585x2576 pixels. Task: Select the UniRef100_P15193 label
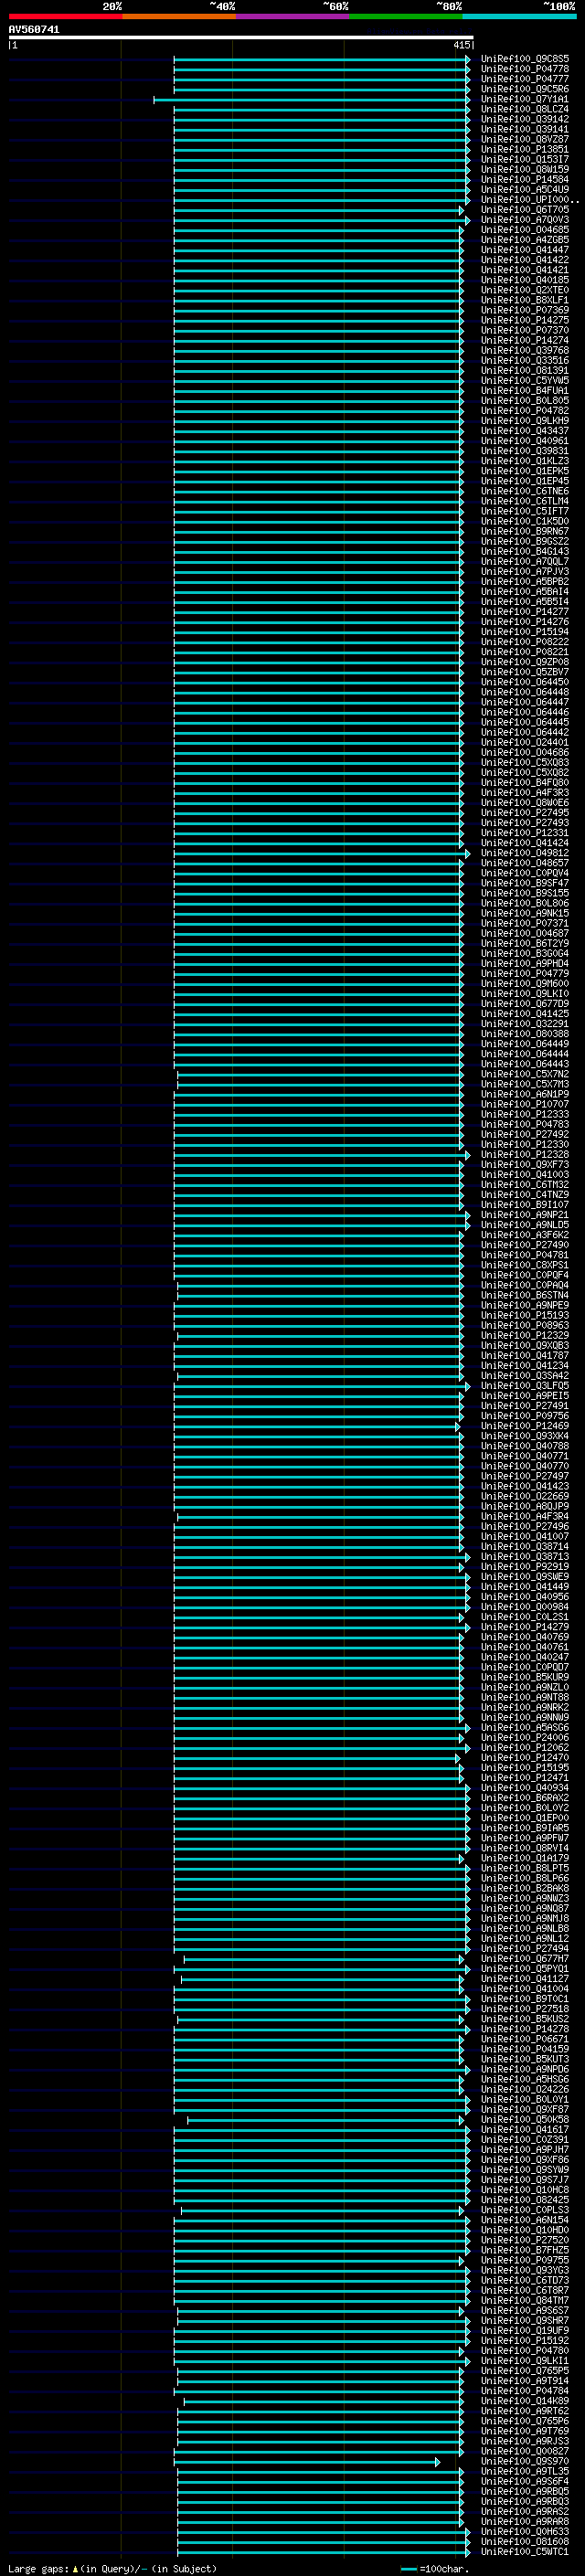[x=524, y=1315]
